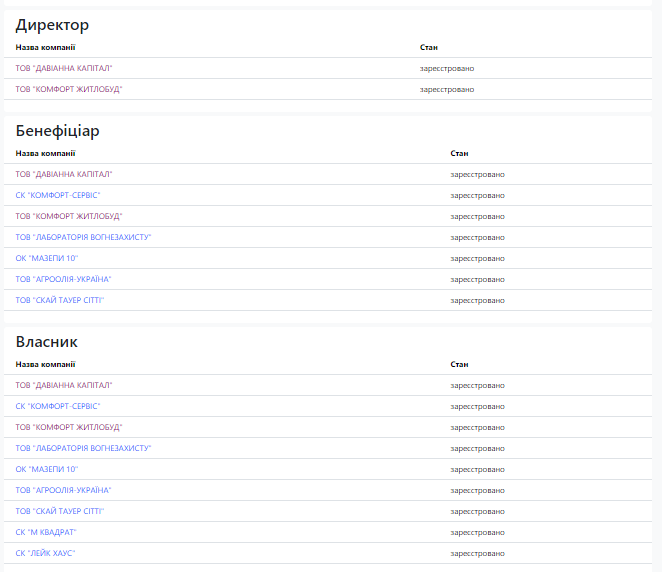Open ТОВ "ДАВІАННА КАПІТАЛ" in Власник section
662x572 pixels.
coord(64,385)
